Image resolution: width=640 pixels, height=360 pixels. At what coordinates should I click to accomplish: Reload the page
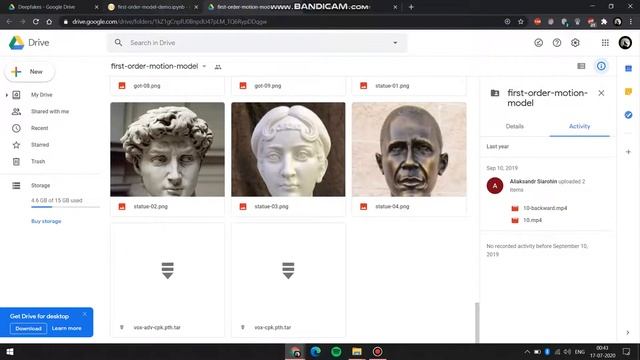(36, 22)
